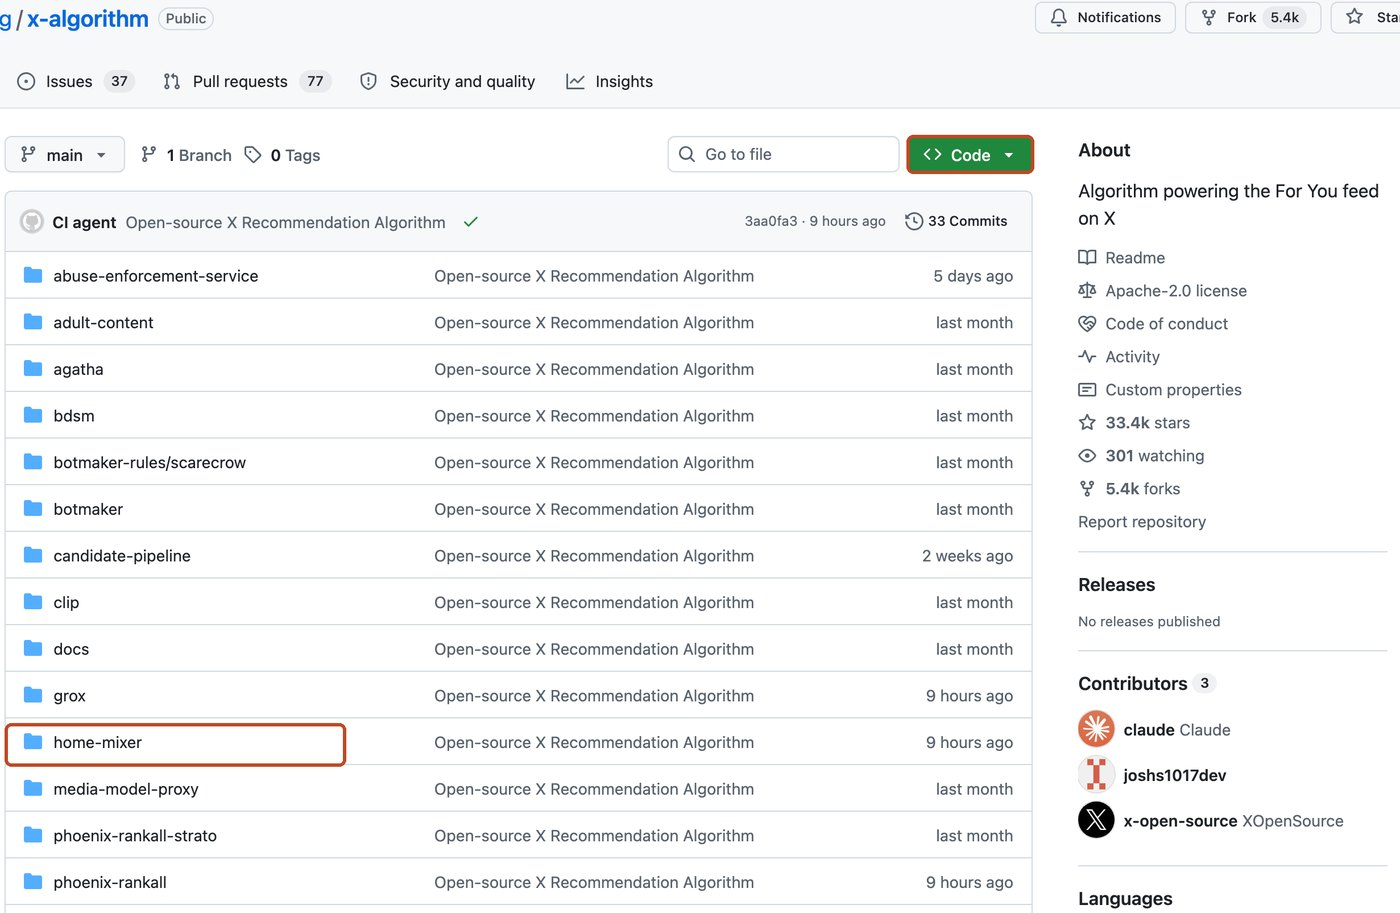1400x913 pixels.
Task: Open the bdsm folder
Action: coord(74,416)
